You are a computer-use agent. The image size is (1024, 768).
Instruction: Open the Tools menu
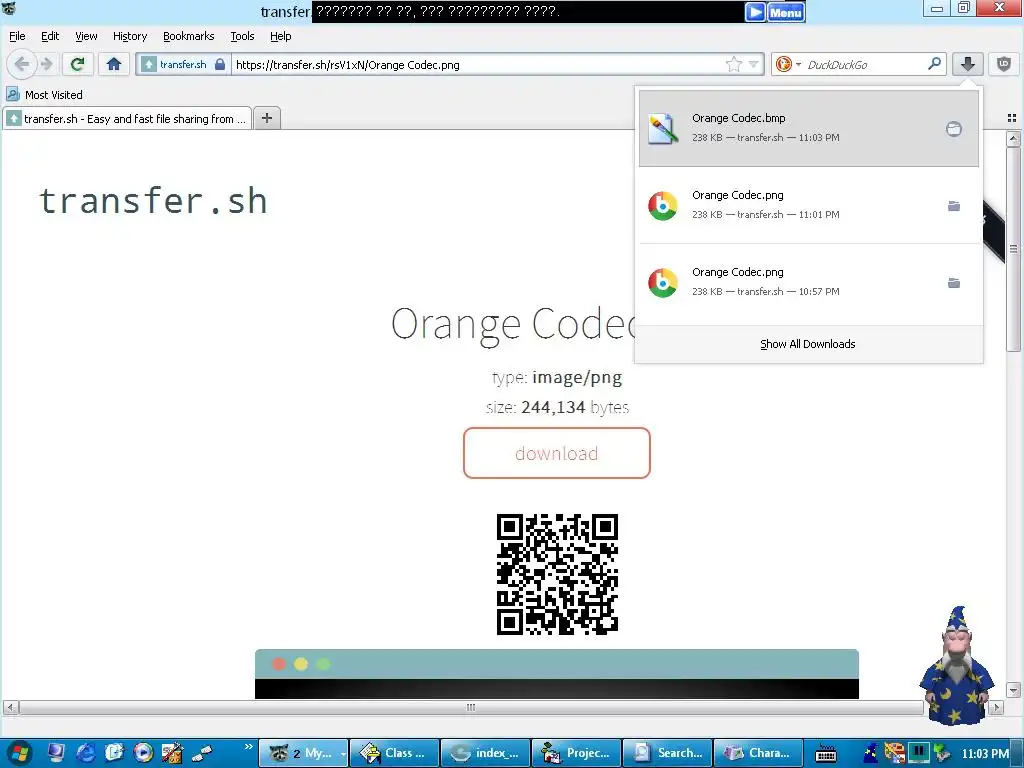click(242, 36)
